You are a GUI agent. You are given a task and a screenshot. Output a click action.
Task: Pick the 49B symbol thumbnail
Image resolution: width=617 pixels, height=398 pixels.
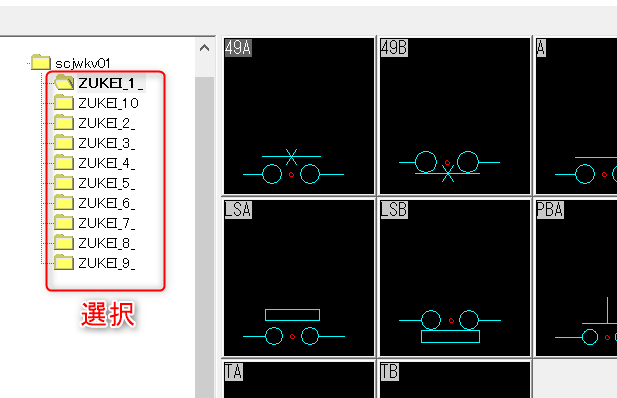(x=455, y=116)
